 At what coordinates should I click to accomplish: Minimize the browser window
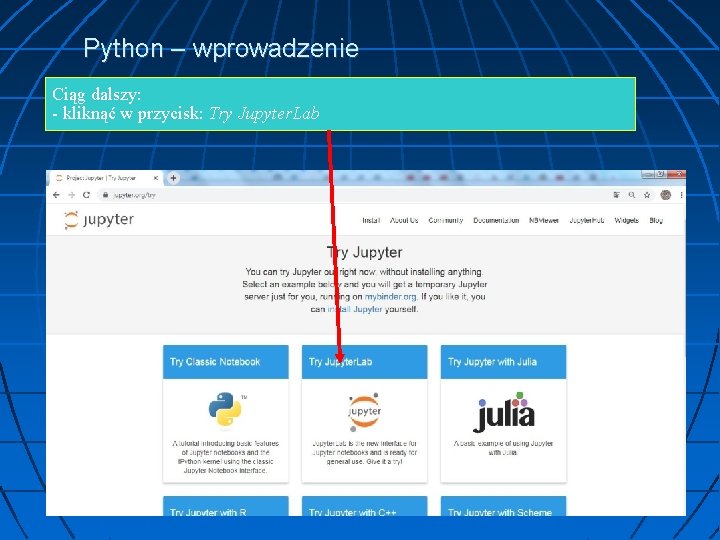[648, 174]
